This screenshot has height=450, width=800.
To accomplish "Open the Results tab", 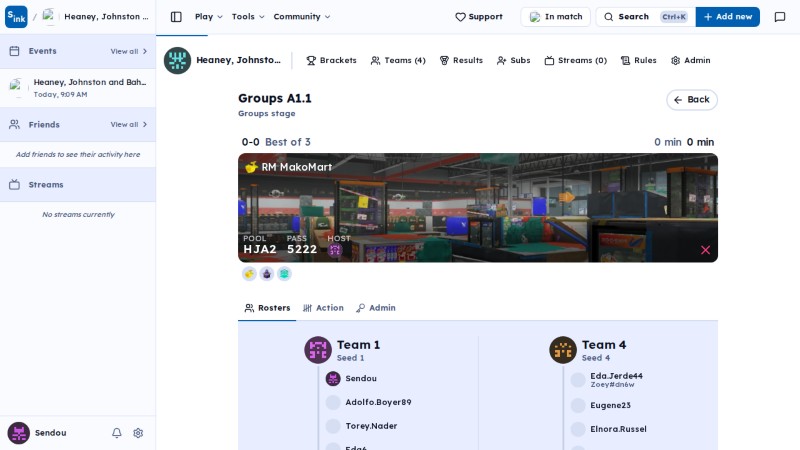I will pos(461,60).
